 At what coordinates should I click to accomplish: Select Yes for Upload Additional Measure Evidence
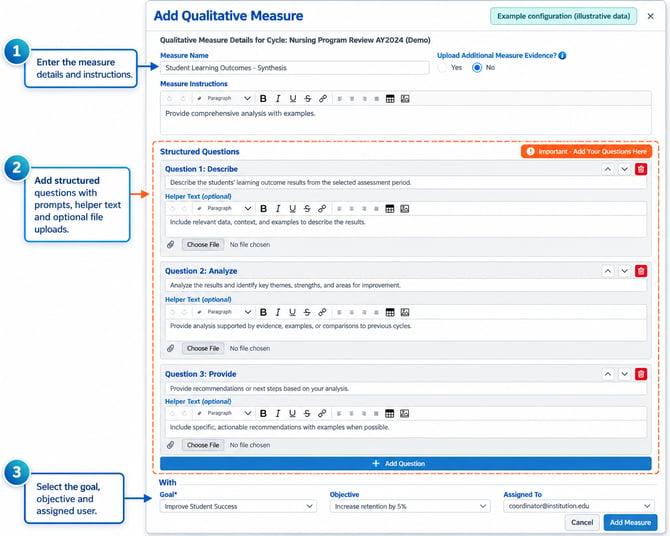click(x=443, y=68)
